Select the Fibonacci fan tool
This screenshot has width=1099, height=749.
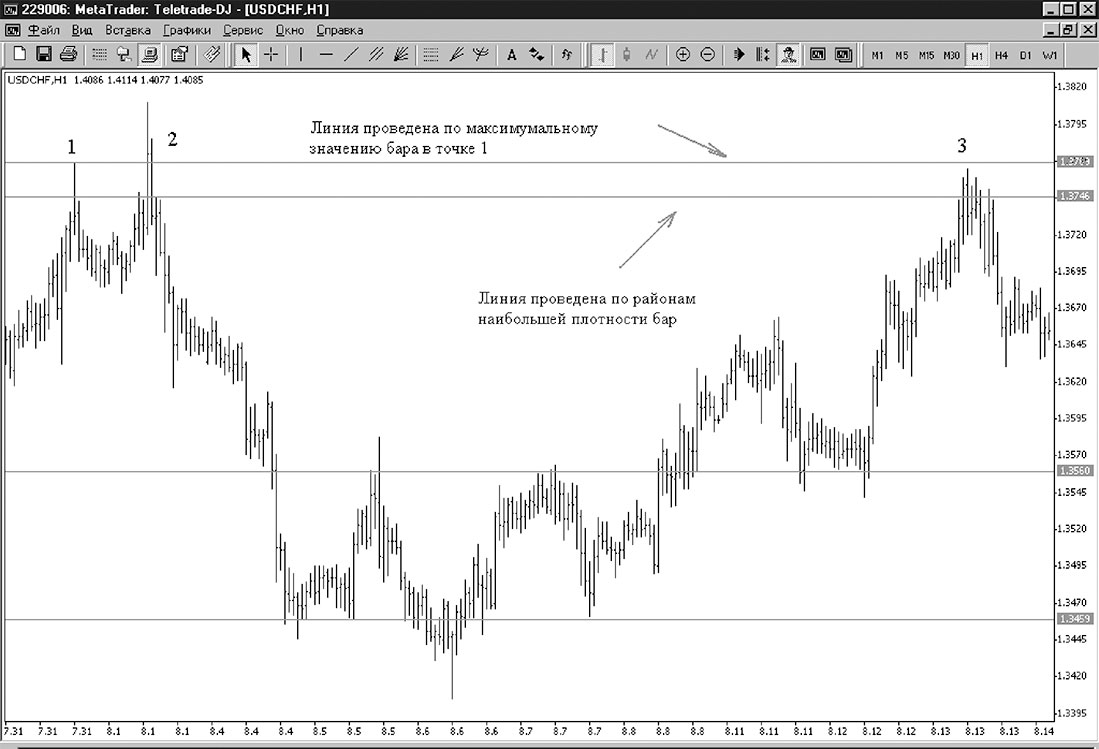click(456, 54)
